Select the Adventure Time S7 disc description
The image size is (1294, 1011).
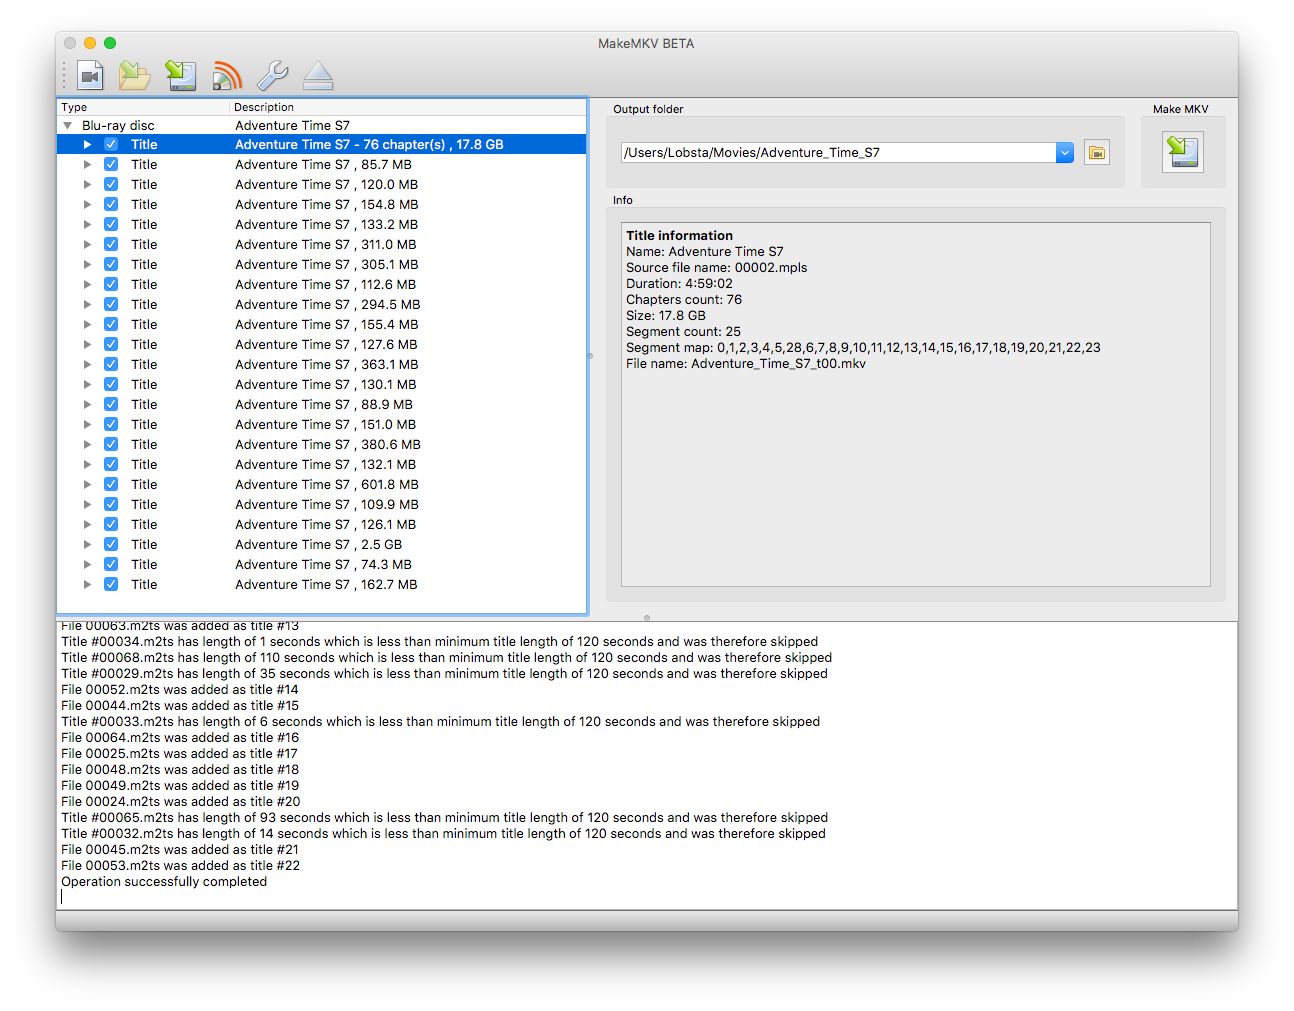tap(293, 125)
